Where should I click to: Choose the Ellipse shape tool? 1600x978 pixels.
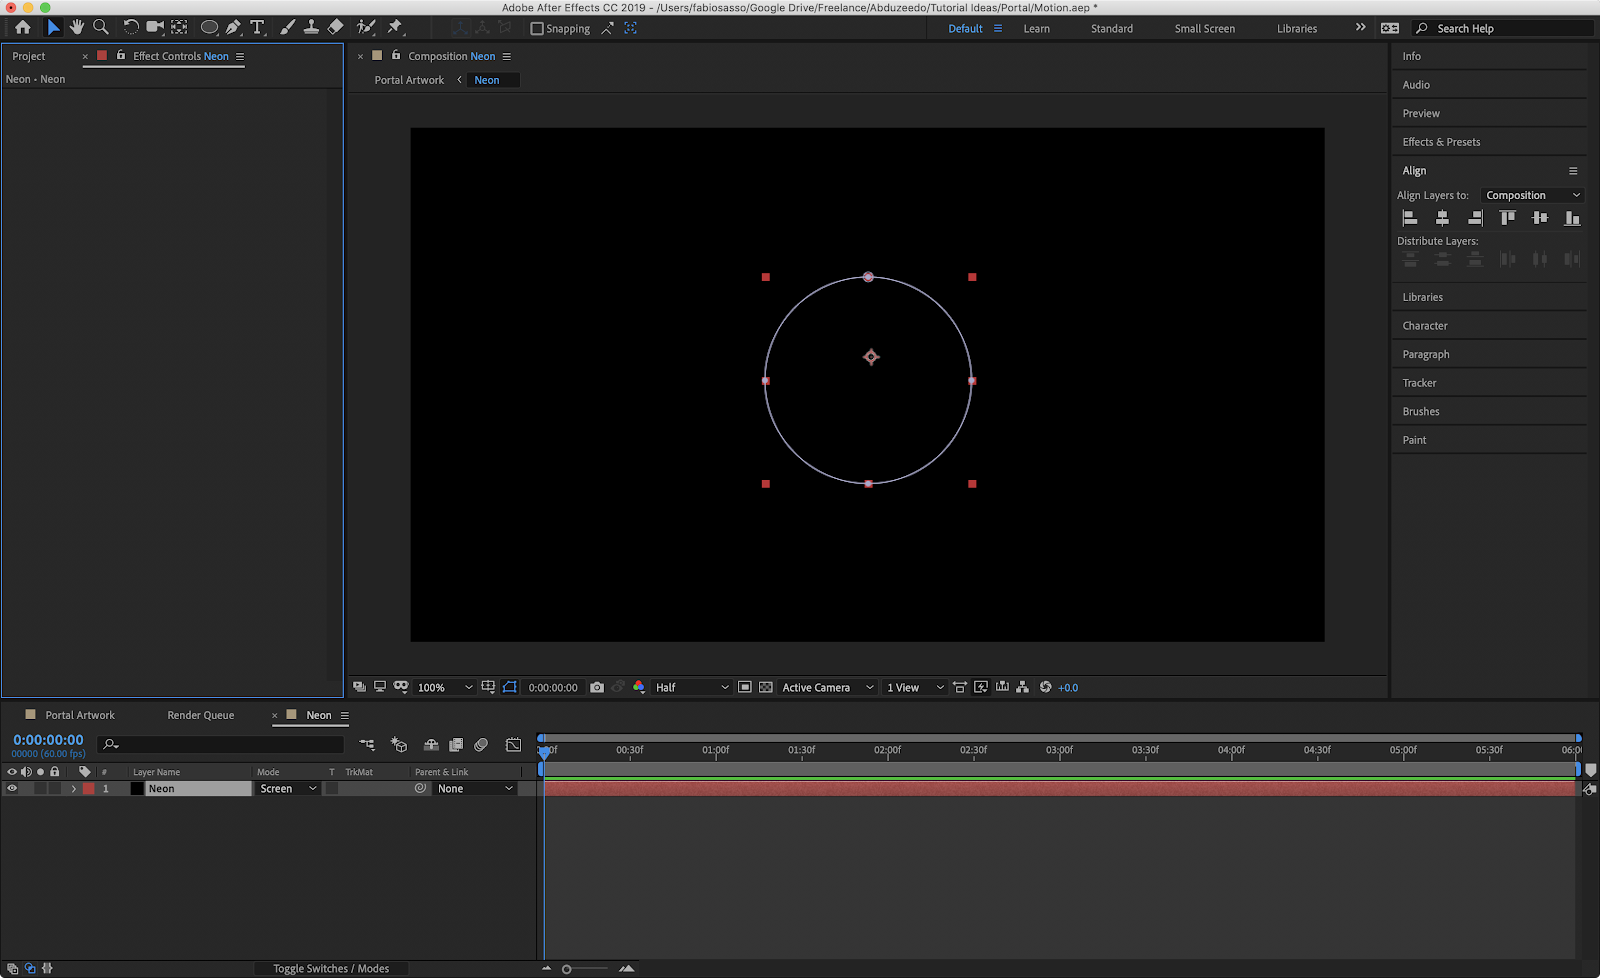tap(209, 27)
